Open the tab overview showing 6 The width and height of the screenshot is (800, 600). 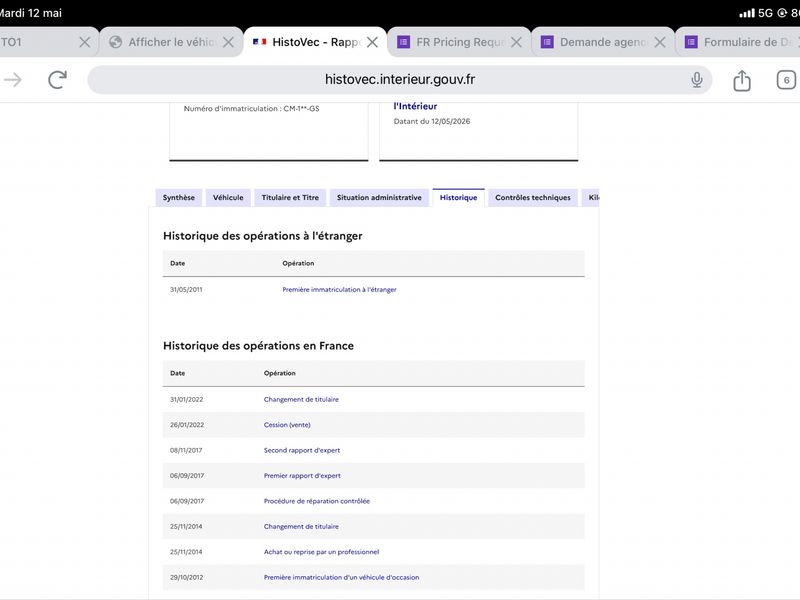[x=786, y=80]
